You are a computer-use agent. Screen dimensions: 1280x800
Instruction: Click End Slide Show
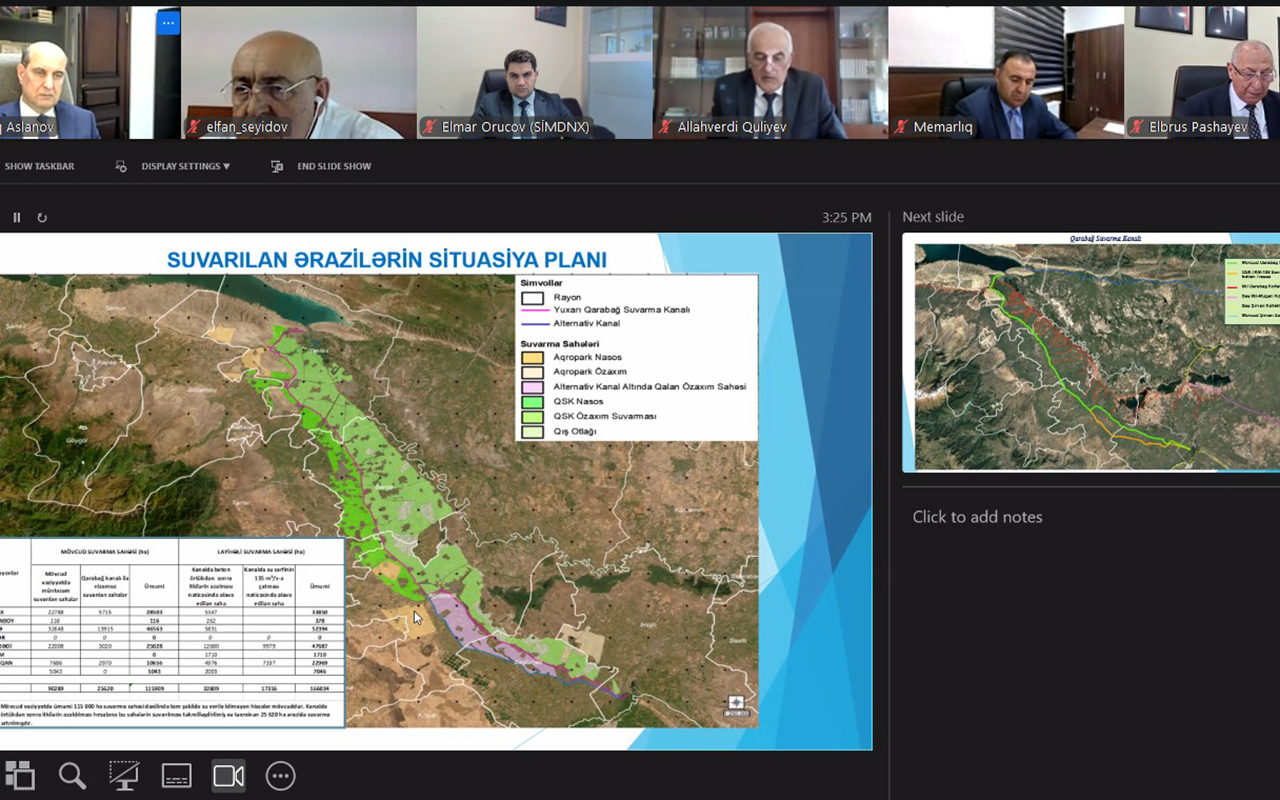[x=334, y=166]
